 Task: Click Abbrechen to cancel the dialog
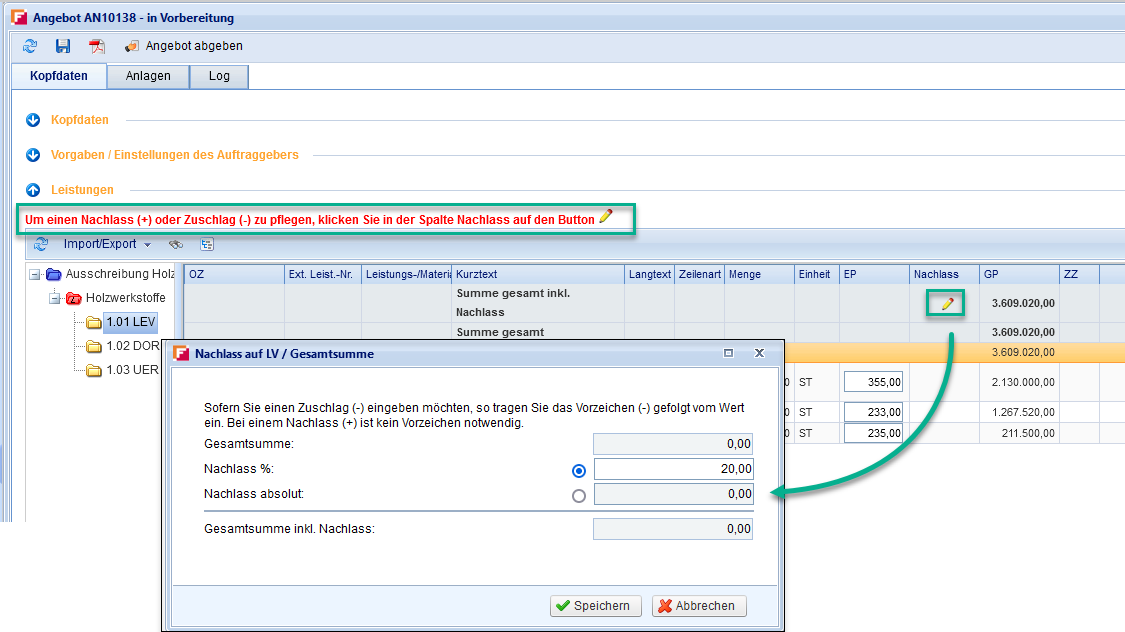click(699, 605)
